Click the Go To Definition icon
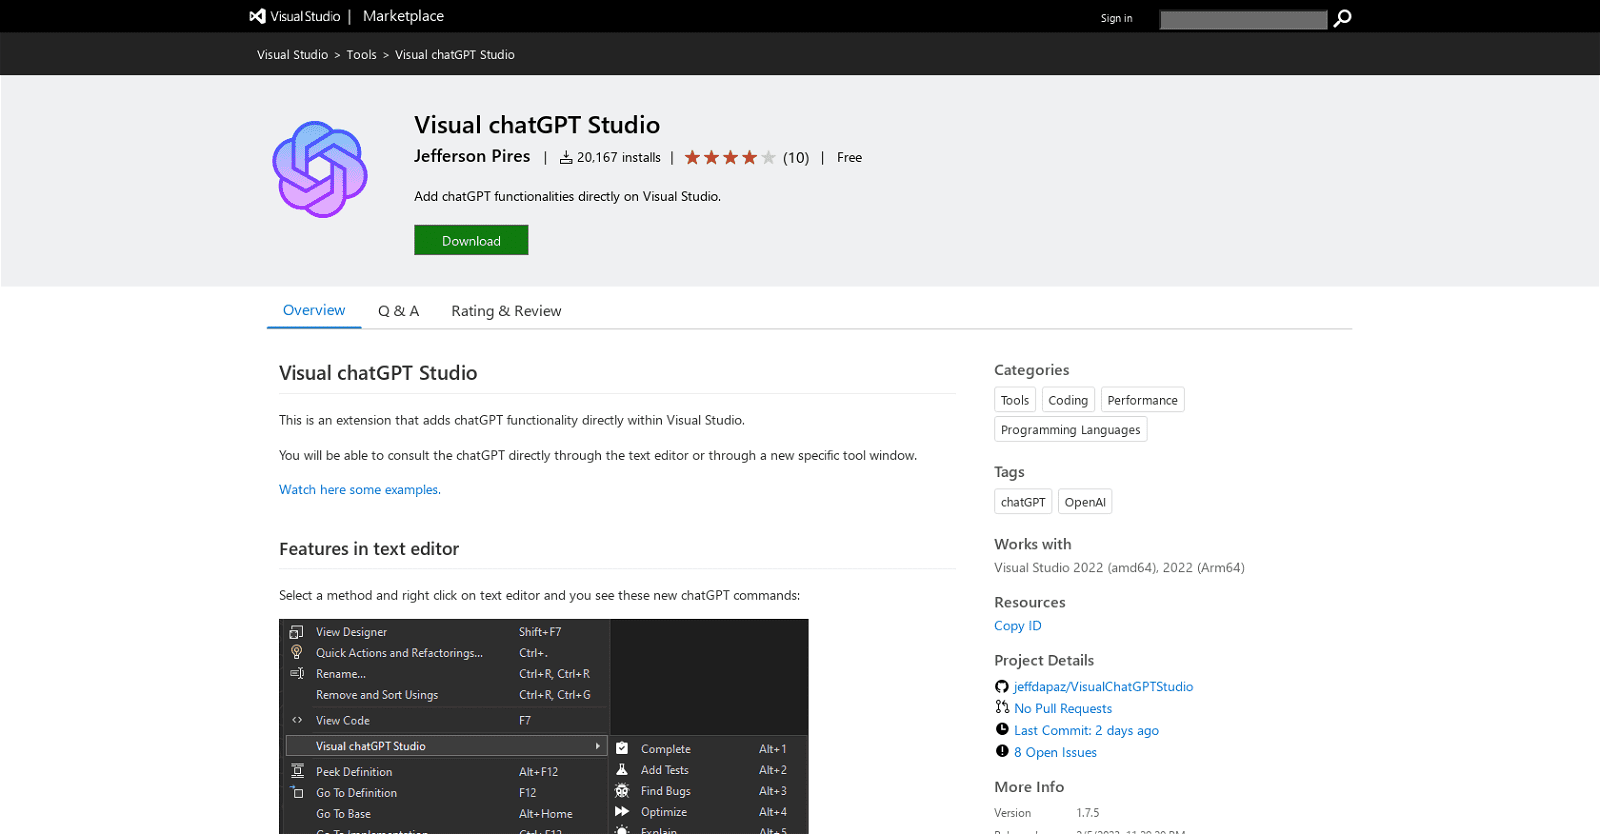1600x834 pixels. (x=297, y=792)
